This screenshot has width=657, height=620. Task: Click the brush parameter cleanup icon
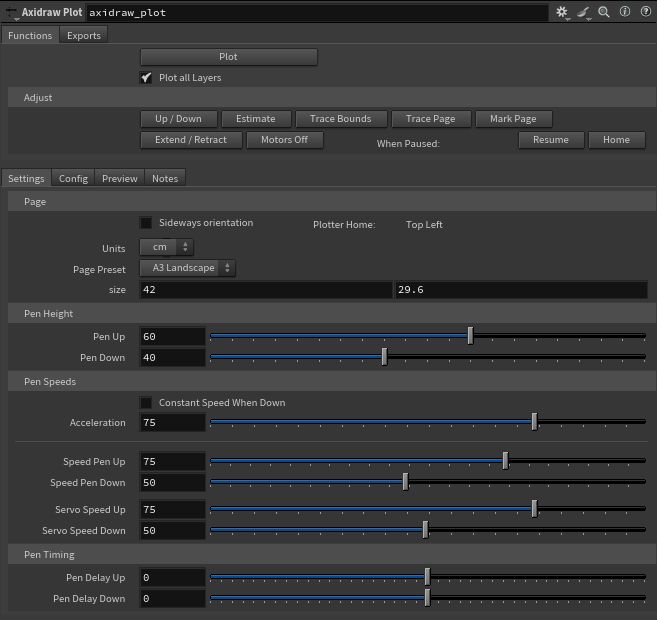coord(583,12)
